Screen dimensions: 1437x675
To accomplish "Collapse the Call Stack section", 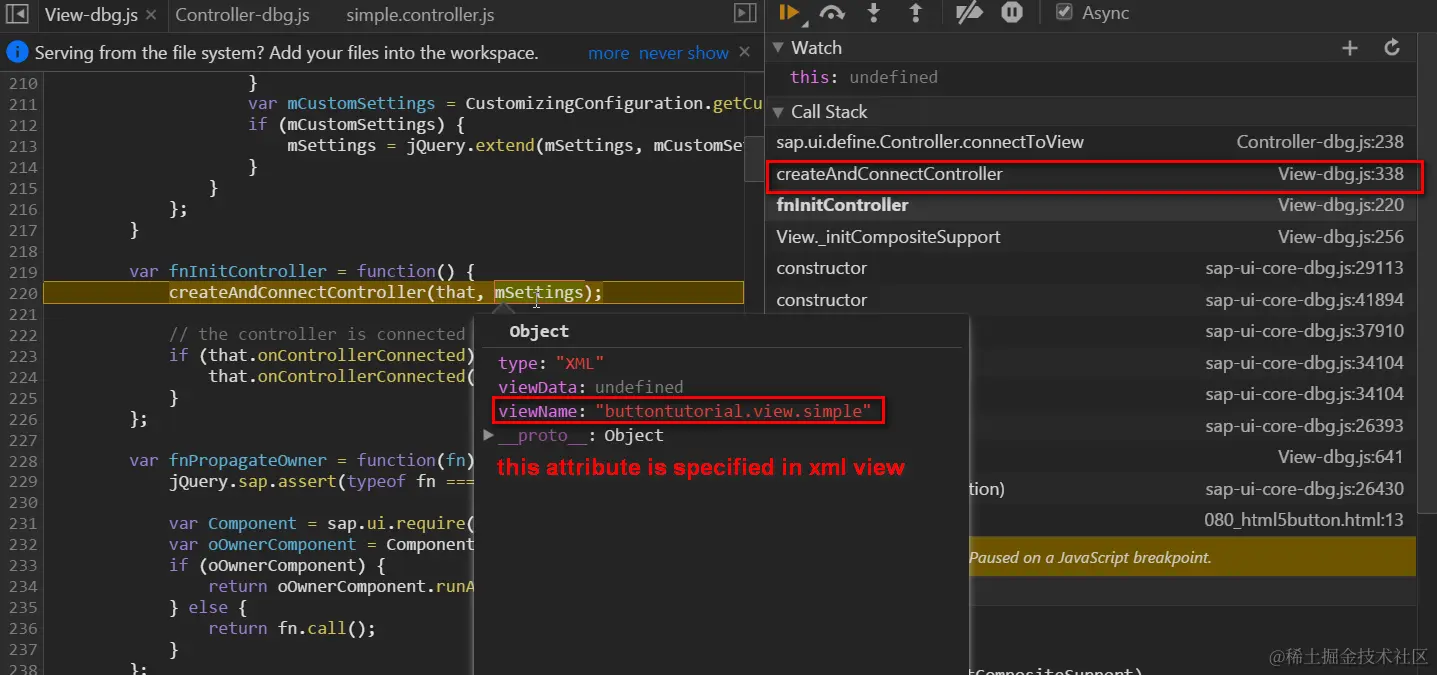I will (779, 111).
